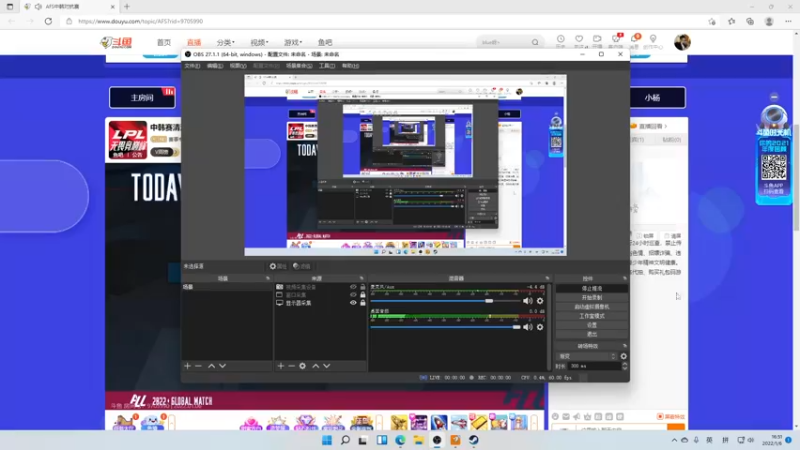Move scene down with the down arrow
This screenshot has width=800, height=450.
click(222, 366)
